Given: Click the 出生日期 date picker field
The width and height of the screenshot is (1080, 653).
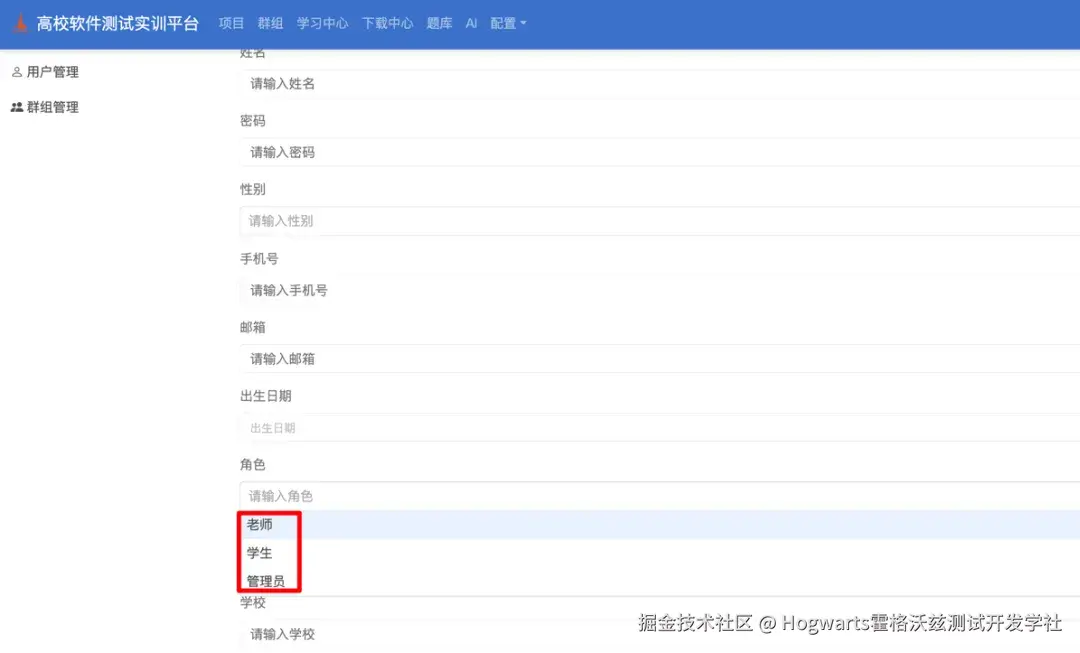Looking at the screenshot, I should pyautogui.click(x=400, y=427).
